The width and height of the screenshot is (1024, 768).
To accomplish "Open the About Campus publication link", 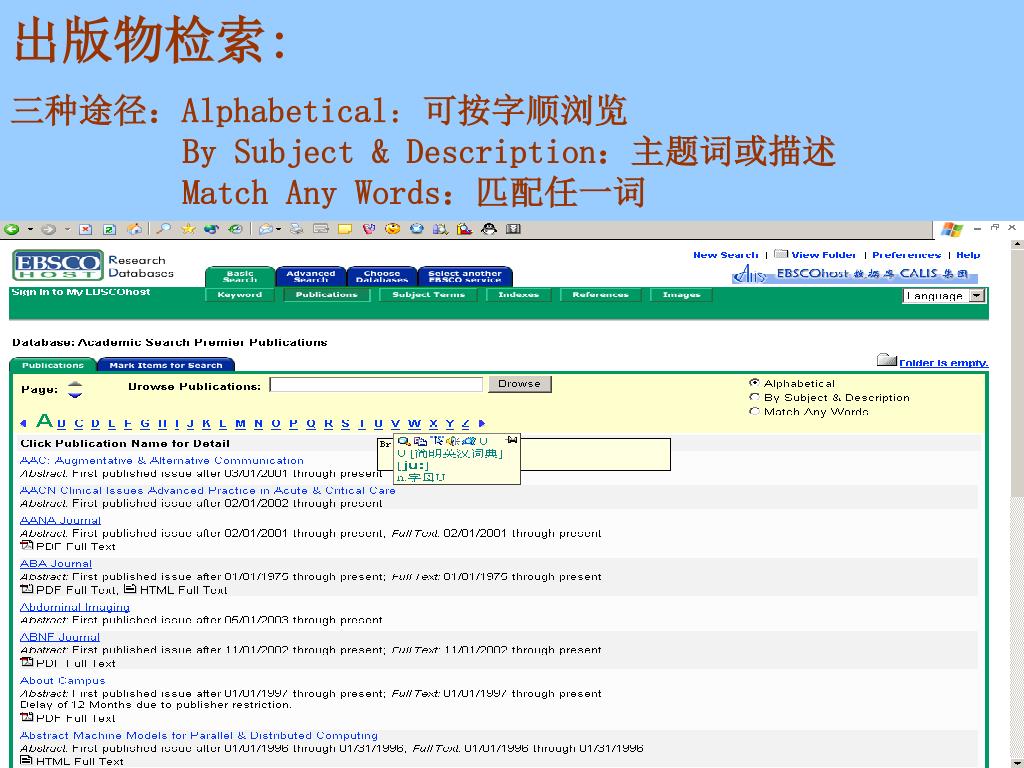I will tap(62, 680).
